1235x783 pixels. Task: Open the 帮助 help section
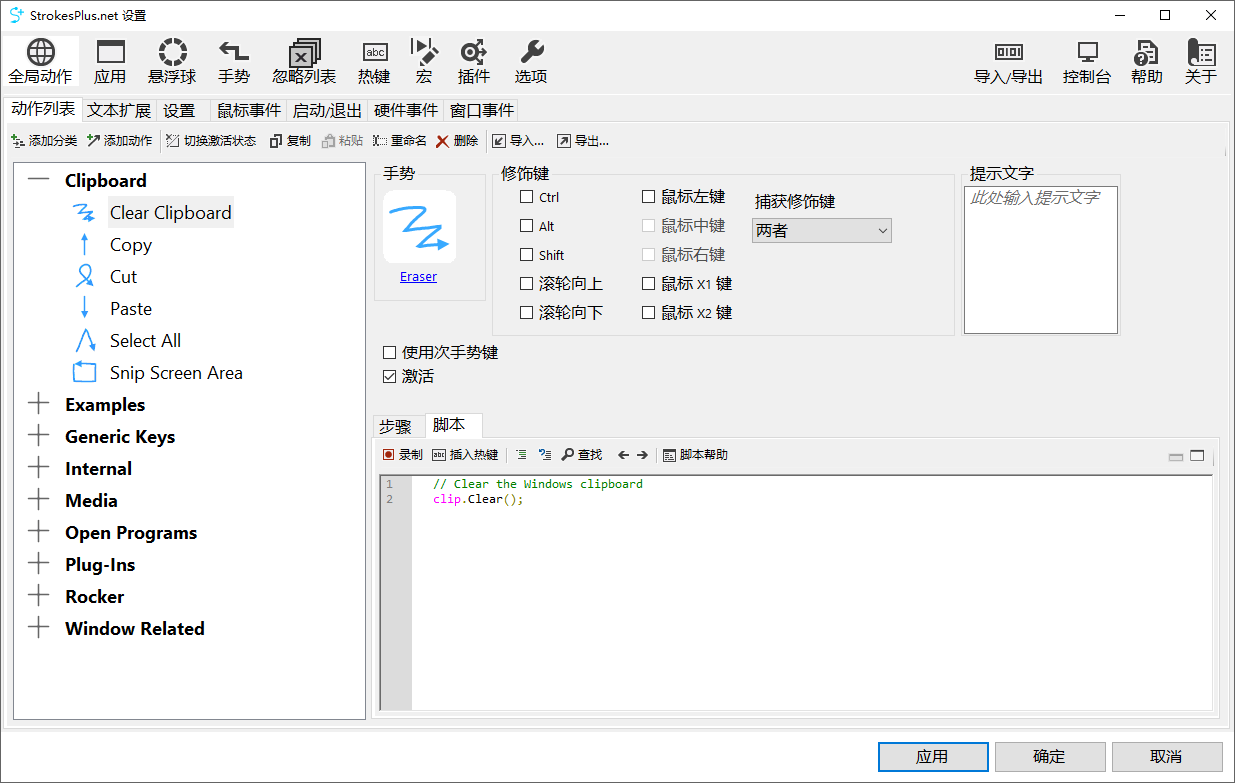tap(1147, 62)
